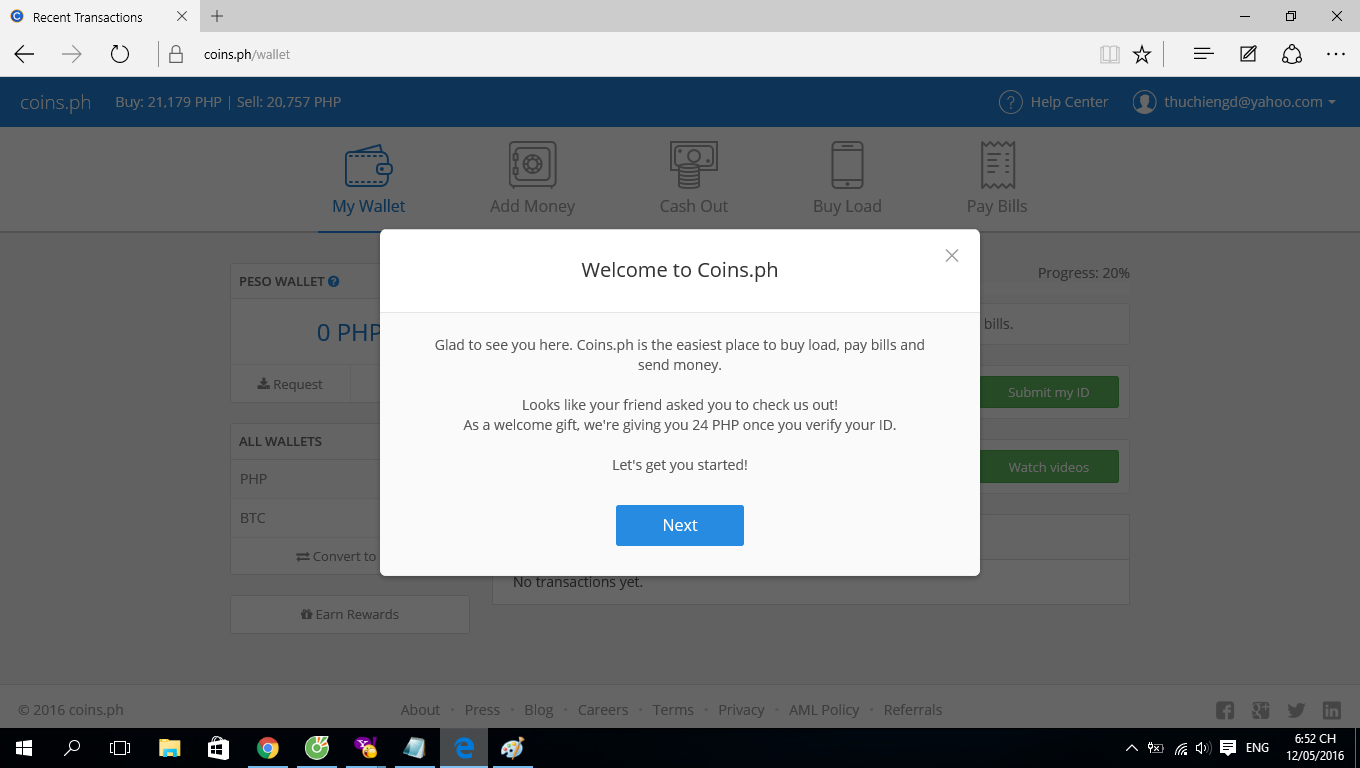Click the user account avatar icon
The height and width of the screenshot is (768, 1360).
pyautogui.click(x=1144, y=102)
